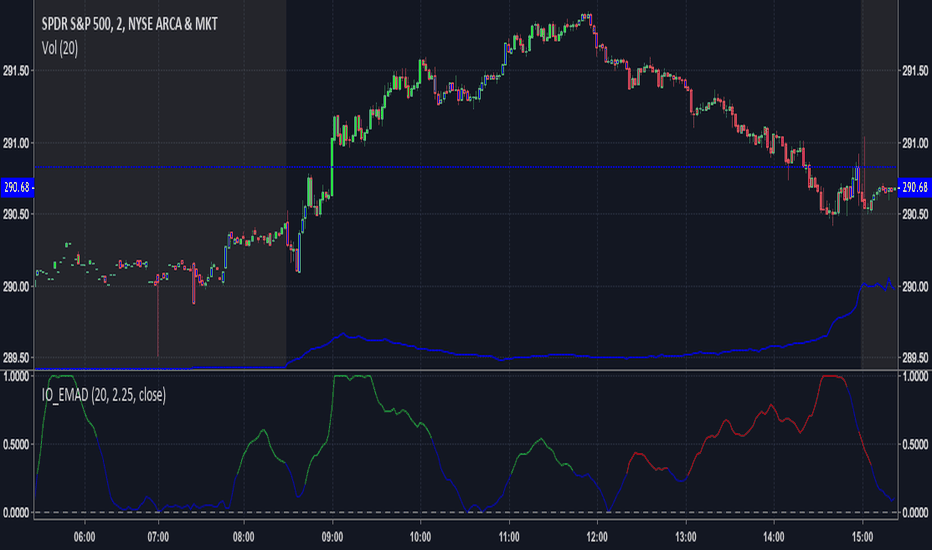
Task: Click the 1.0000 label on right indicator axis
Action: [915, 376]
